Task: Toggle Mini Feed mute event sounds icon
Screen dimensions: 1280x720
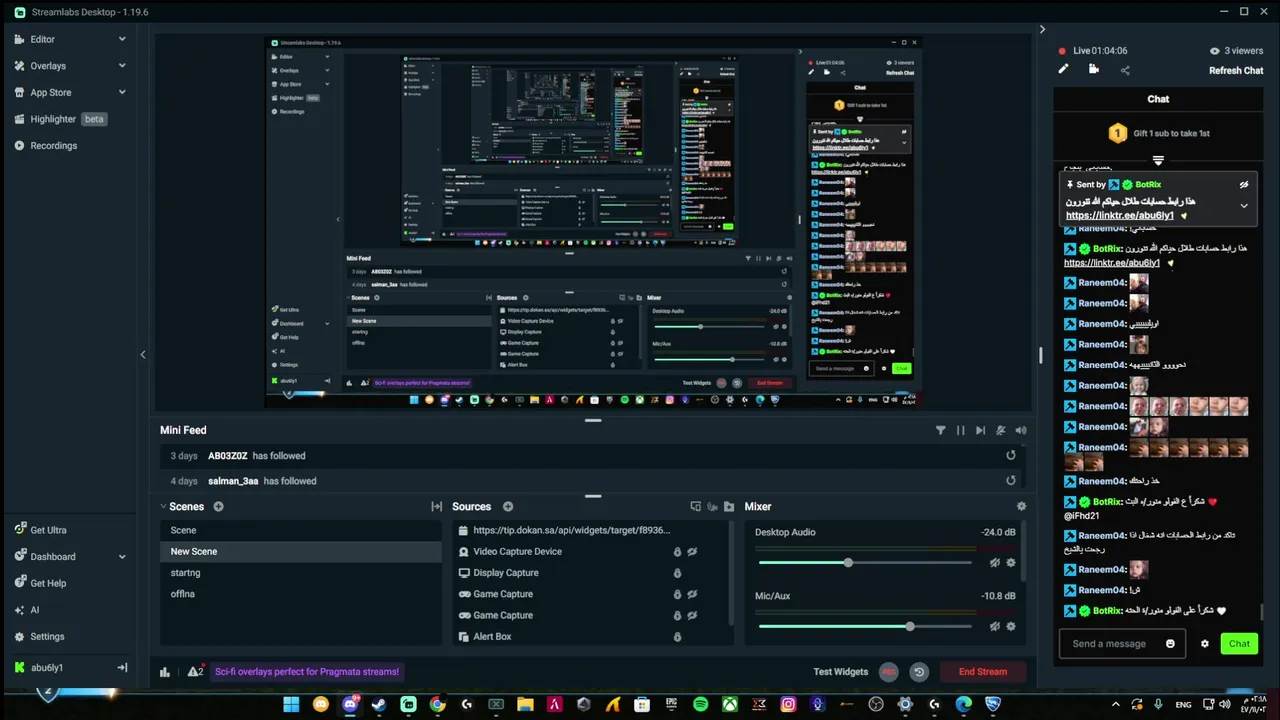Action: (1001, 430)
